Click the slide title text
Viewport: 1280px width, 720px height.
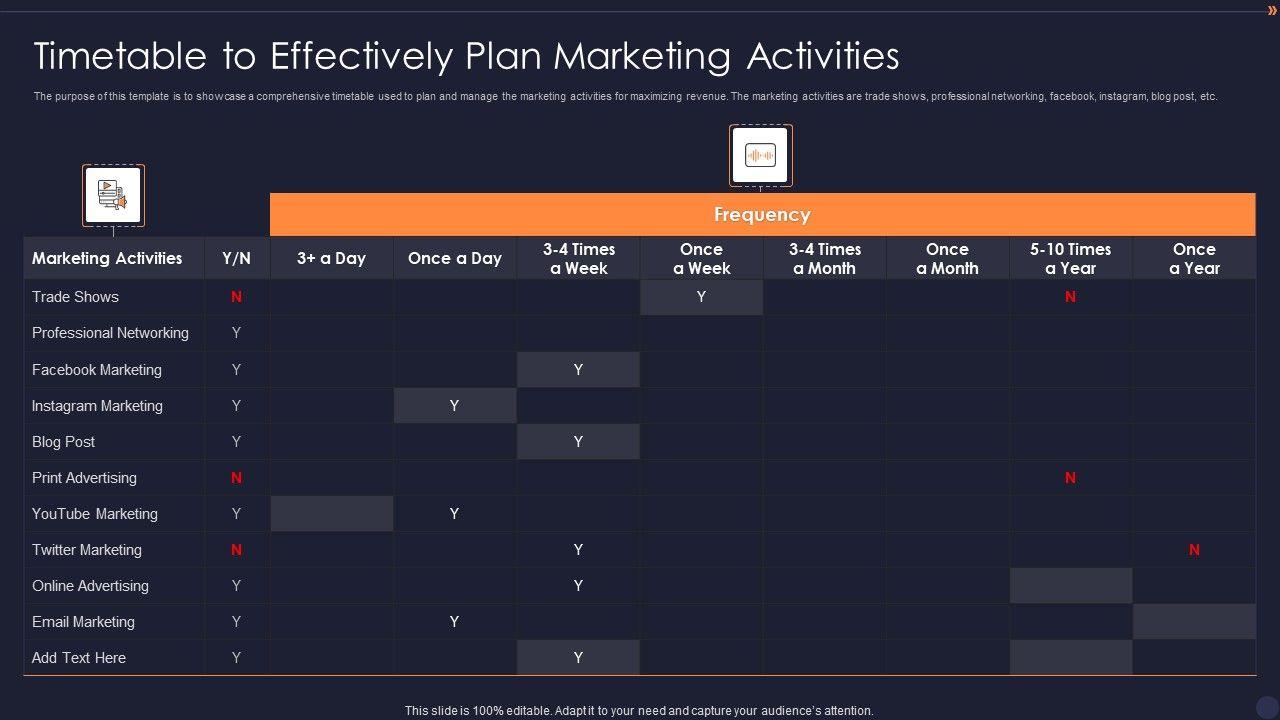click(x=466, y=56)
